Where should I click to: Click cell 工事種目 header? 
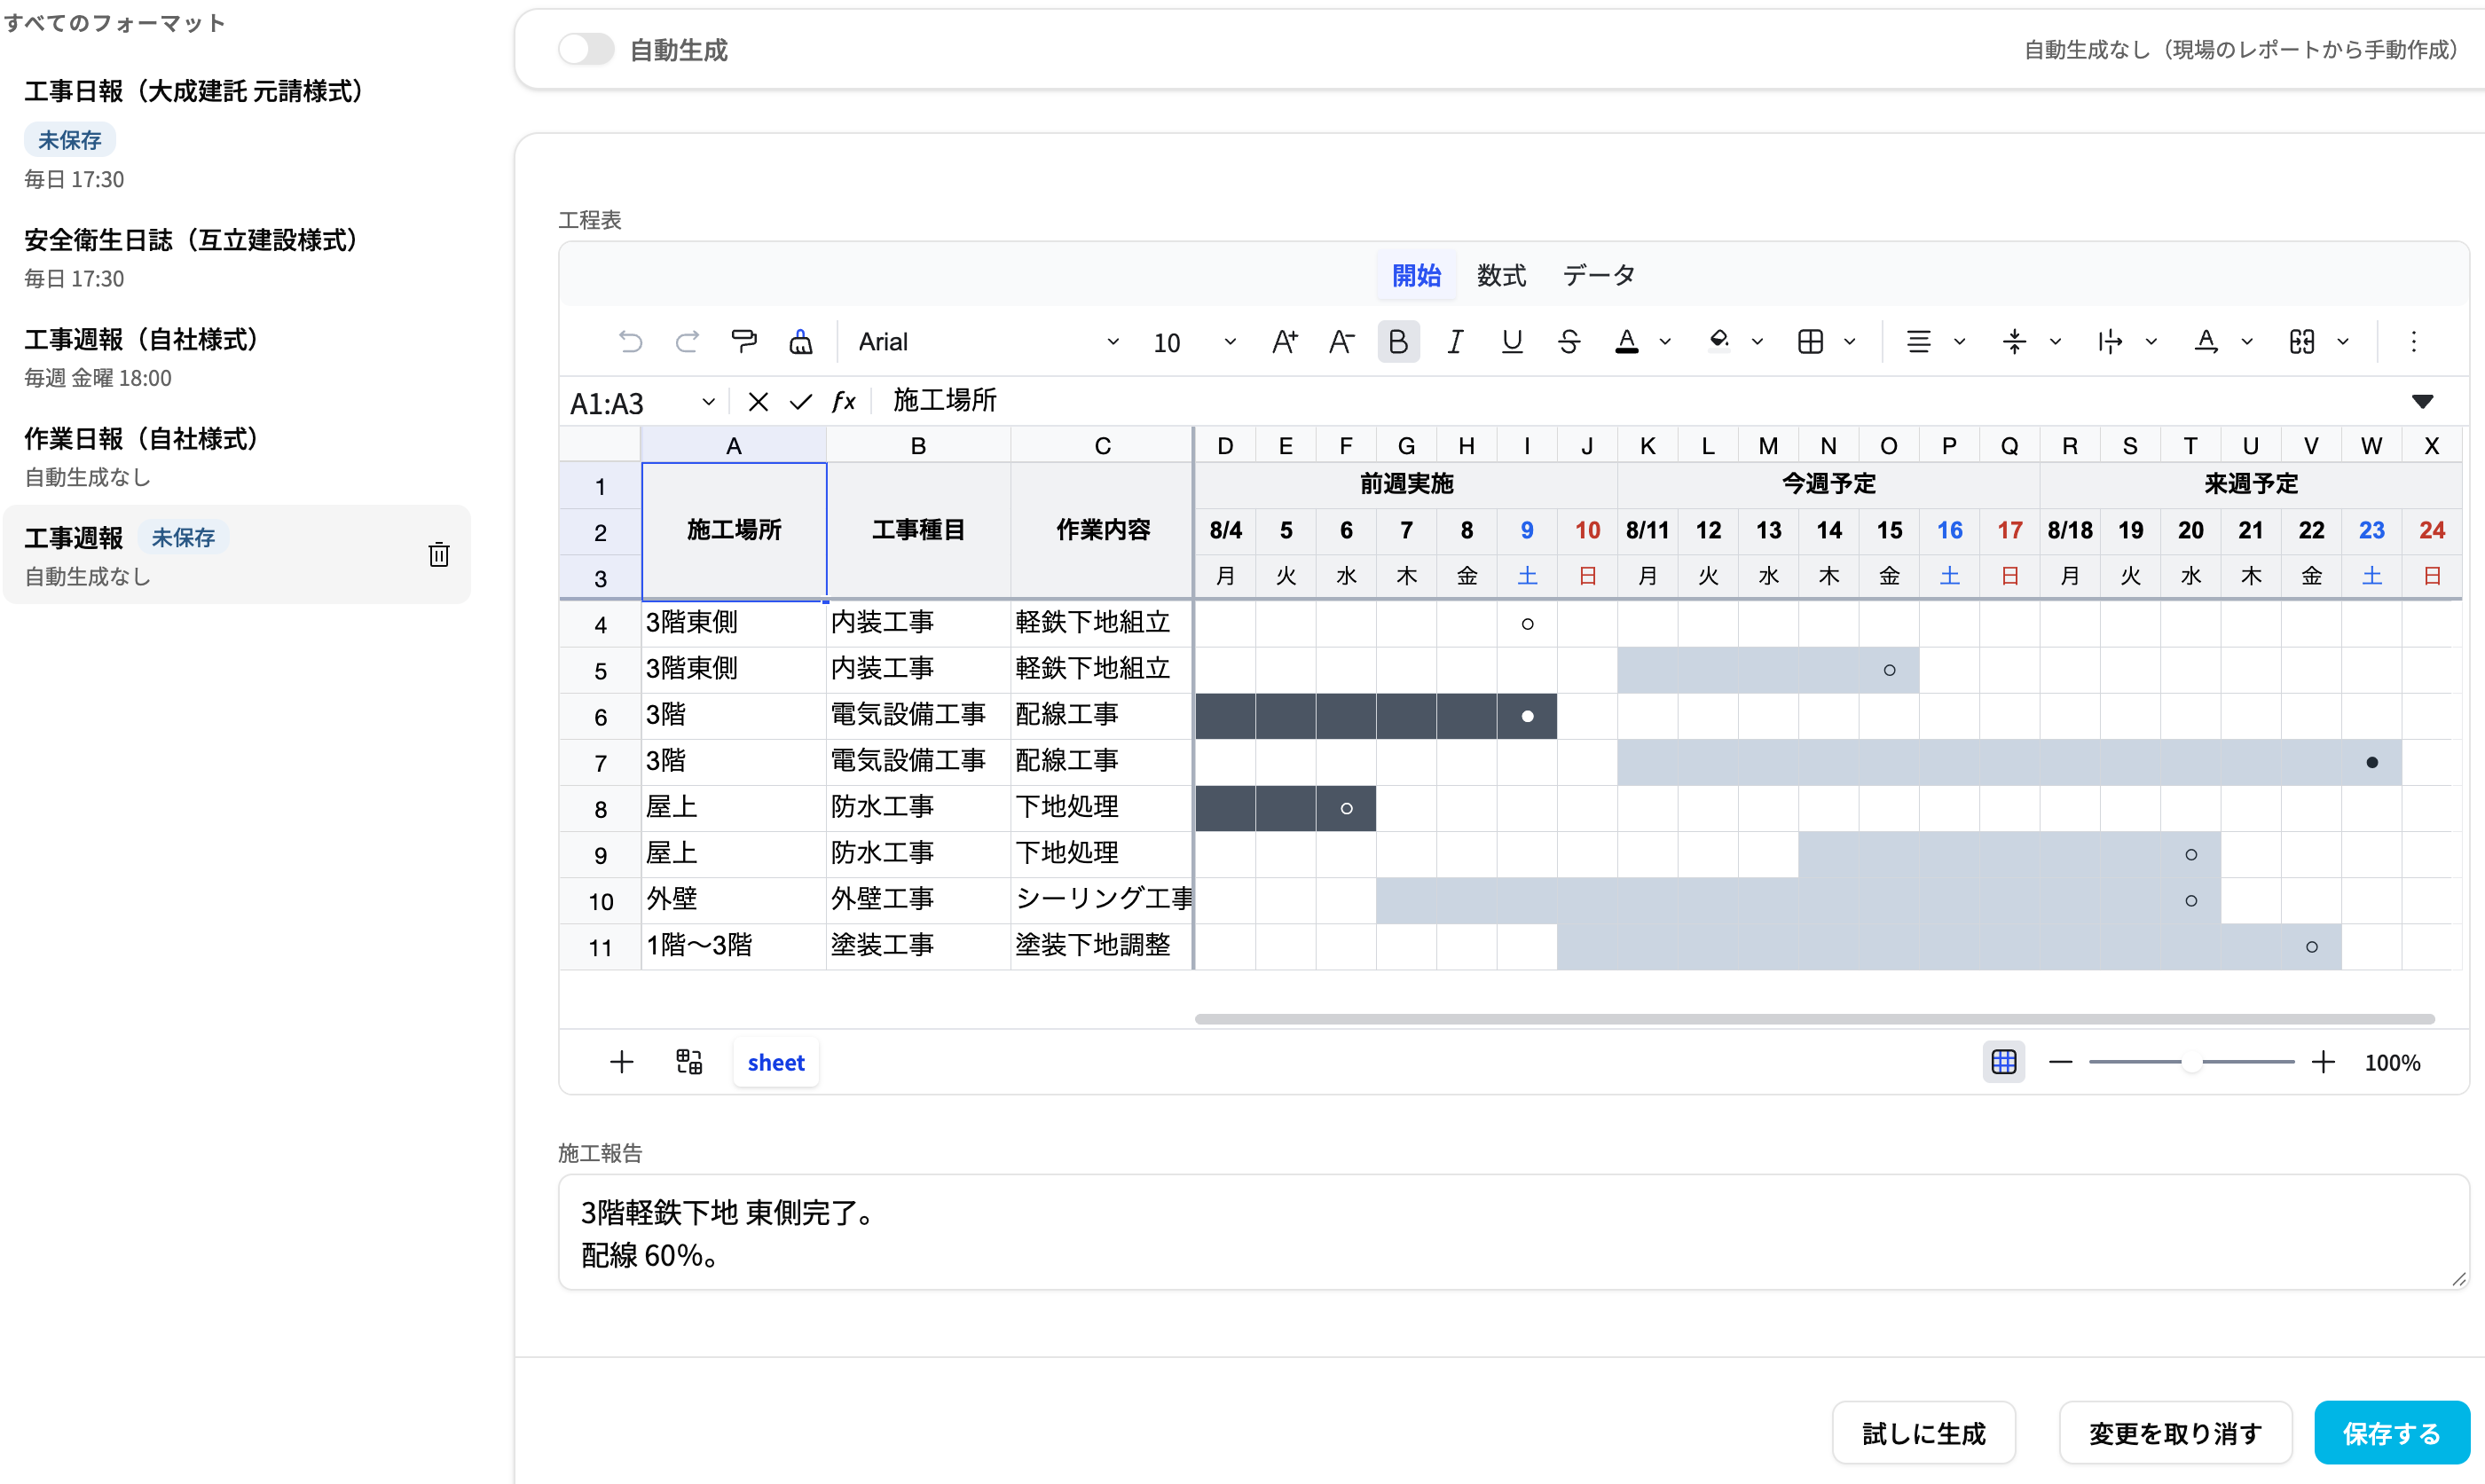tap(918, 530)
